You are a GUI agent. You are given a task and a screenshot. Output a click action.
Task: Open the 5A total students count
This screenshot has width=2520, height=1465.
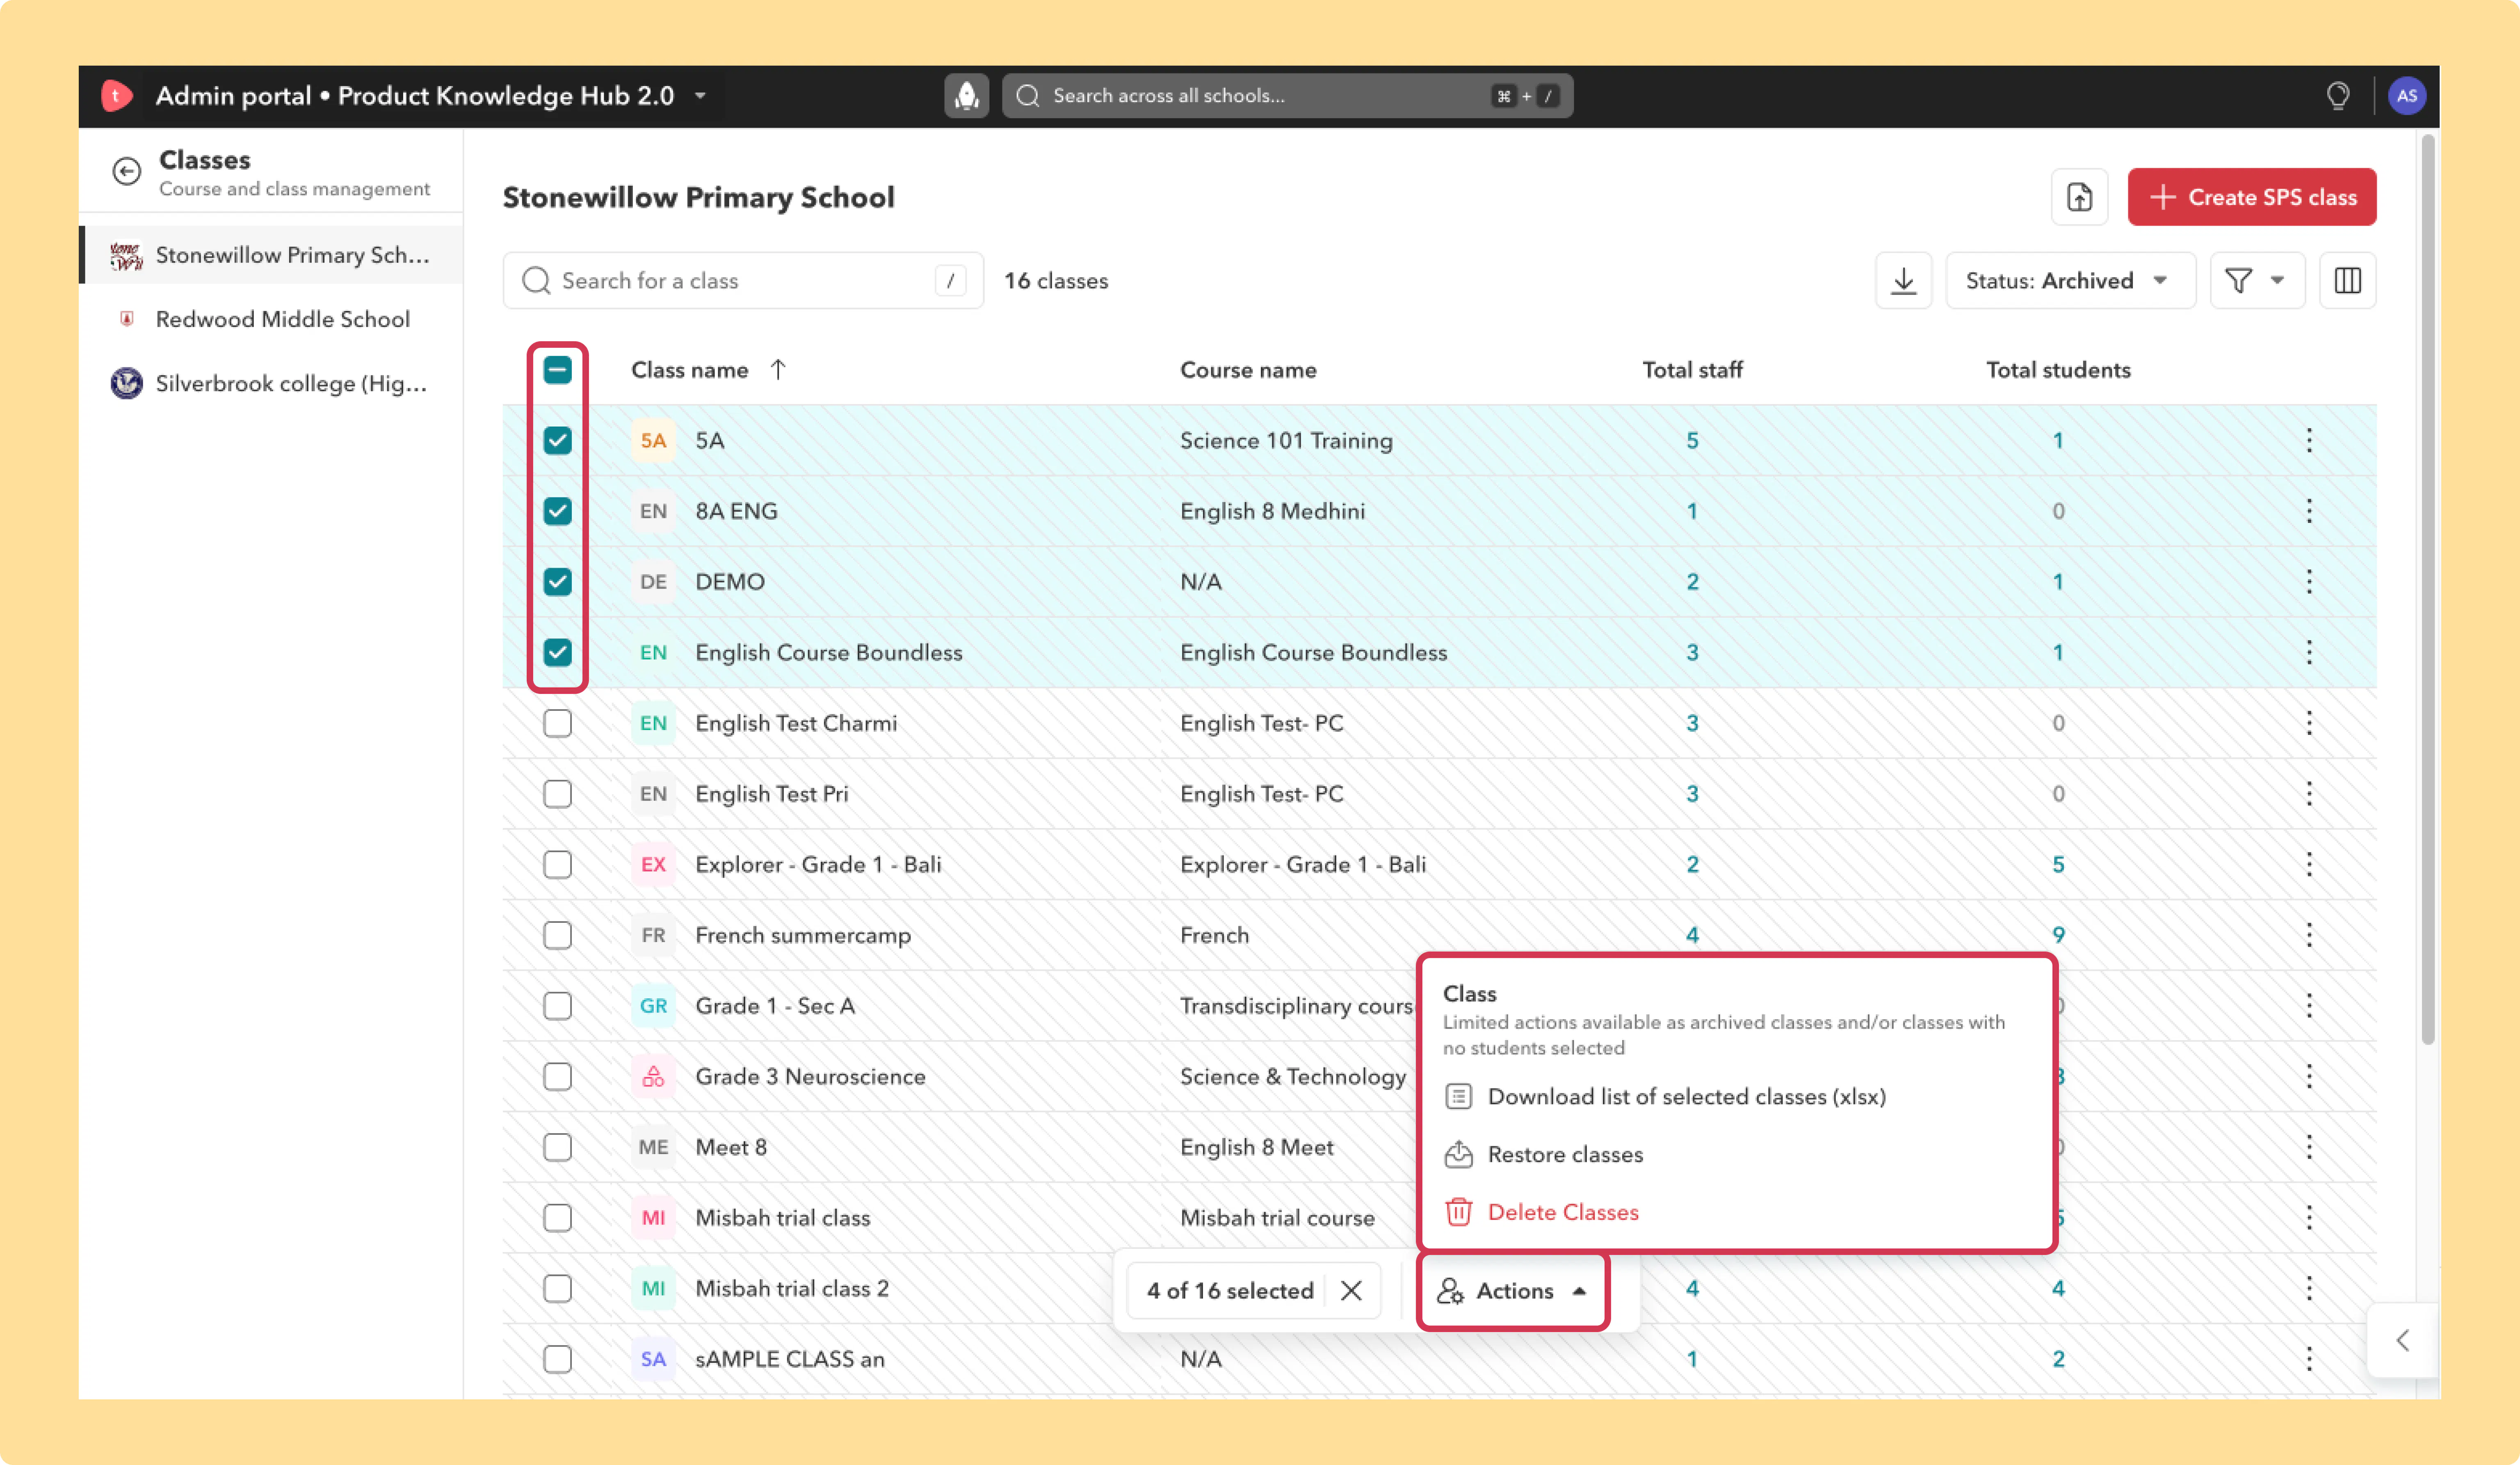pyautogui.click(x=2058, y=441)
